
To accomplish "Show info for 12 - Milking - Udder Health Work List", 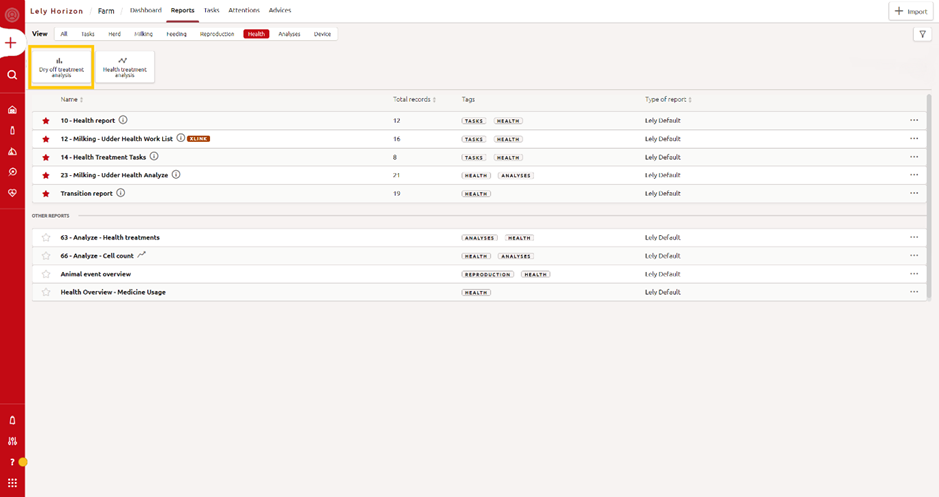I will [180, 138].
